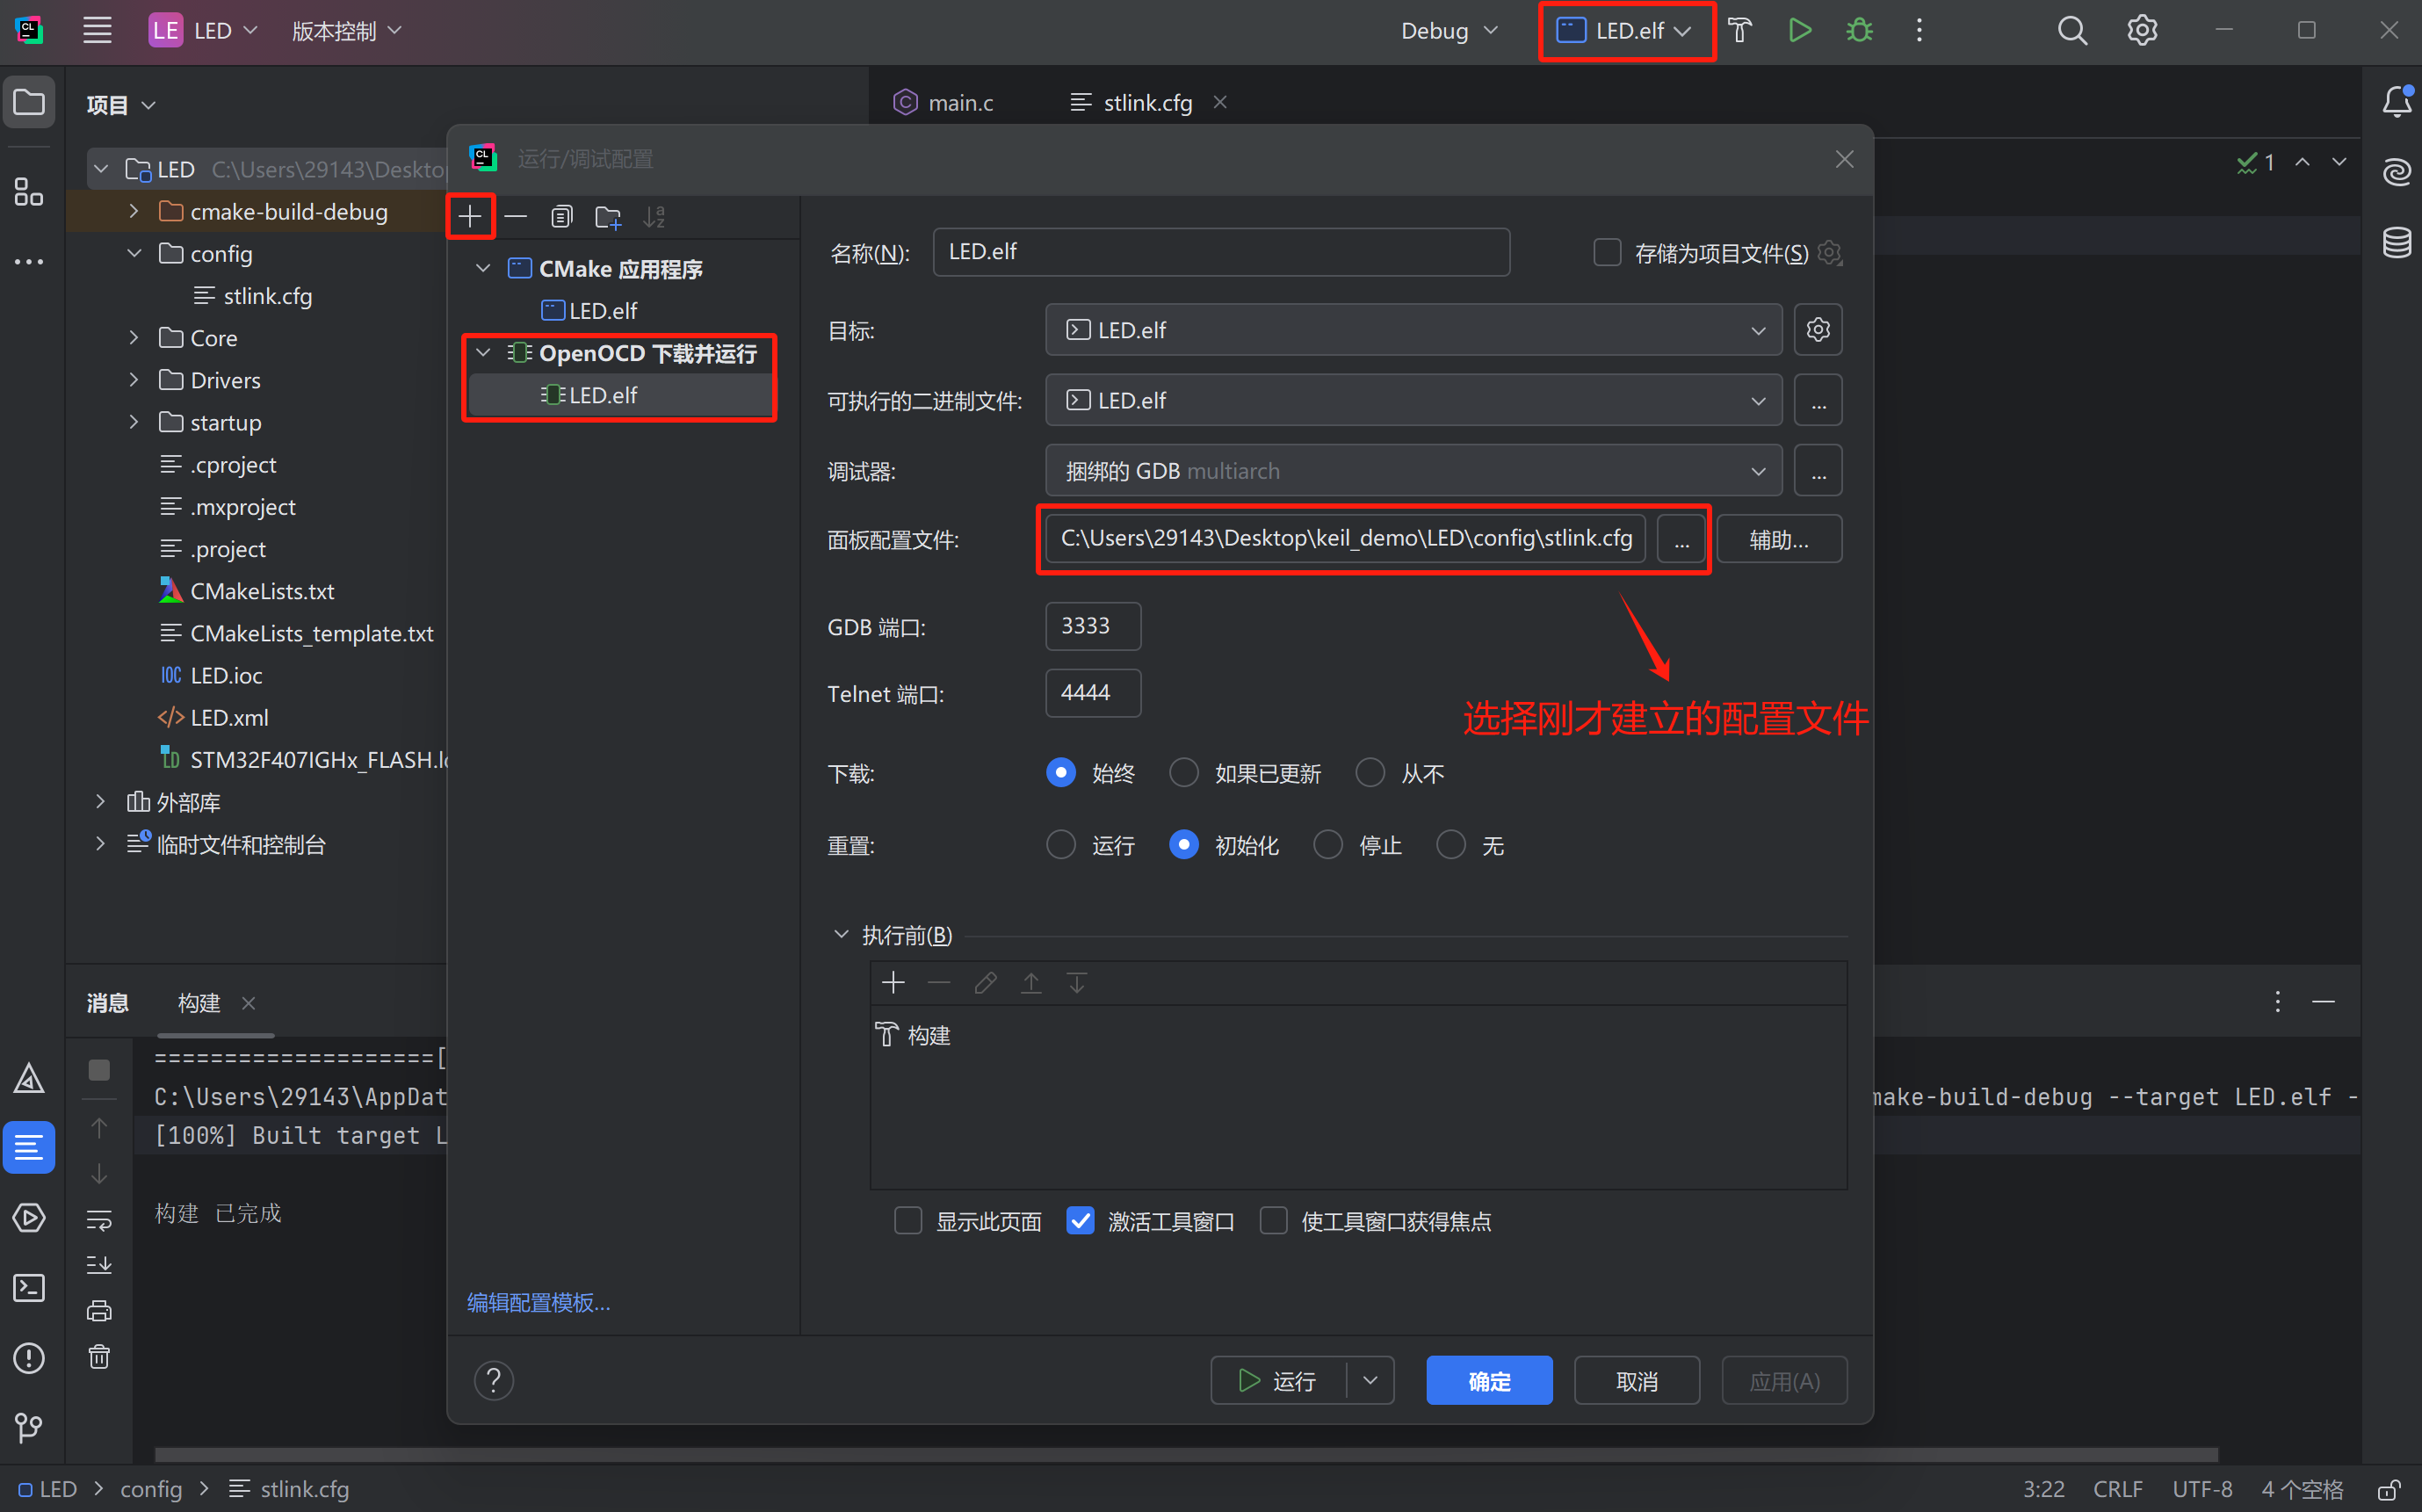This screenshot has width=2422, height=1512.
Task: Expand the Core folder in project tree
Action: click(134, 338)
